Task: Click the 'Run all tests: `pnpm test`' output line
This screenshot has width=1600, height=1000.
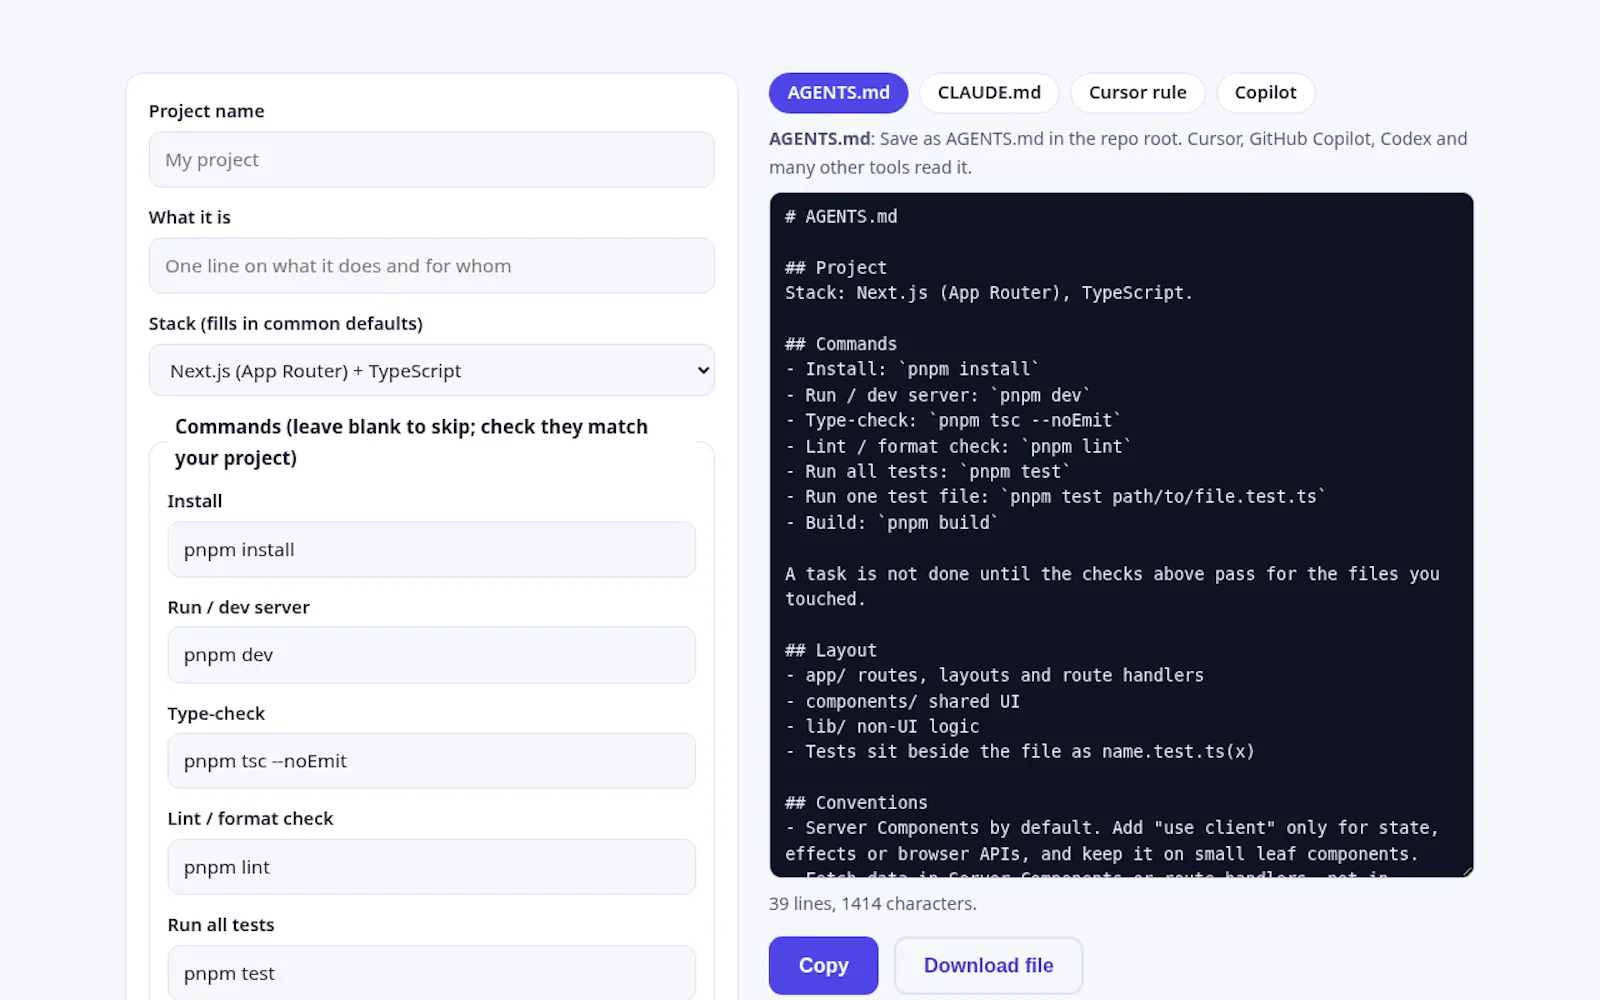Action: (x=928, y=472)
